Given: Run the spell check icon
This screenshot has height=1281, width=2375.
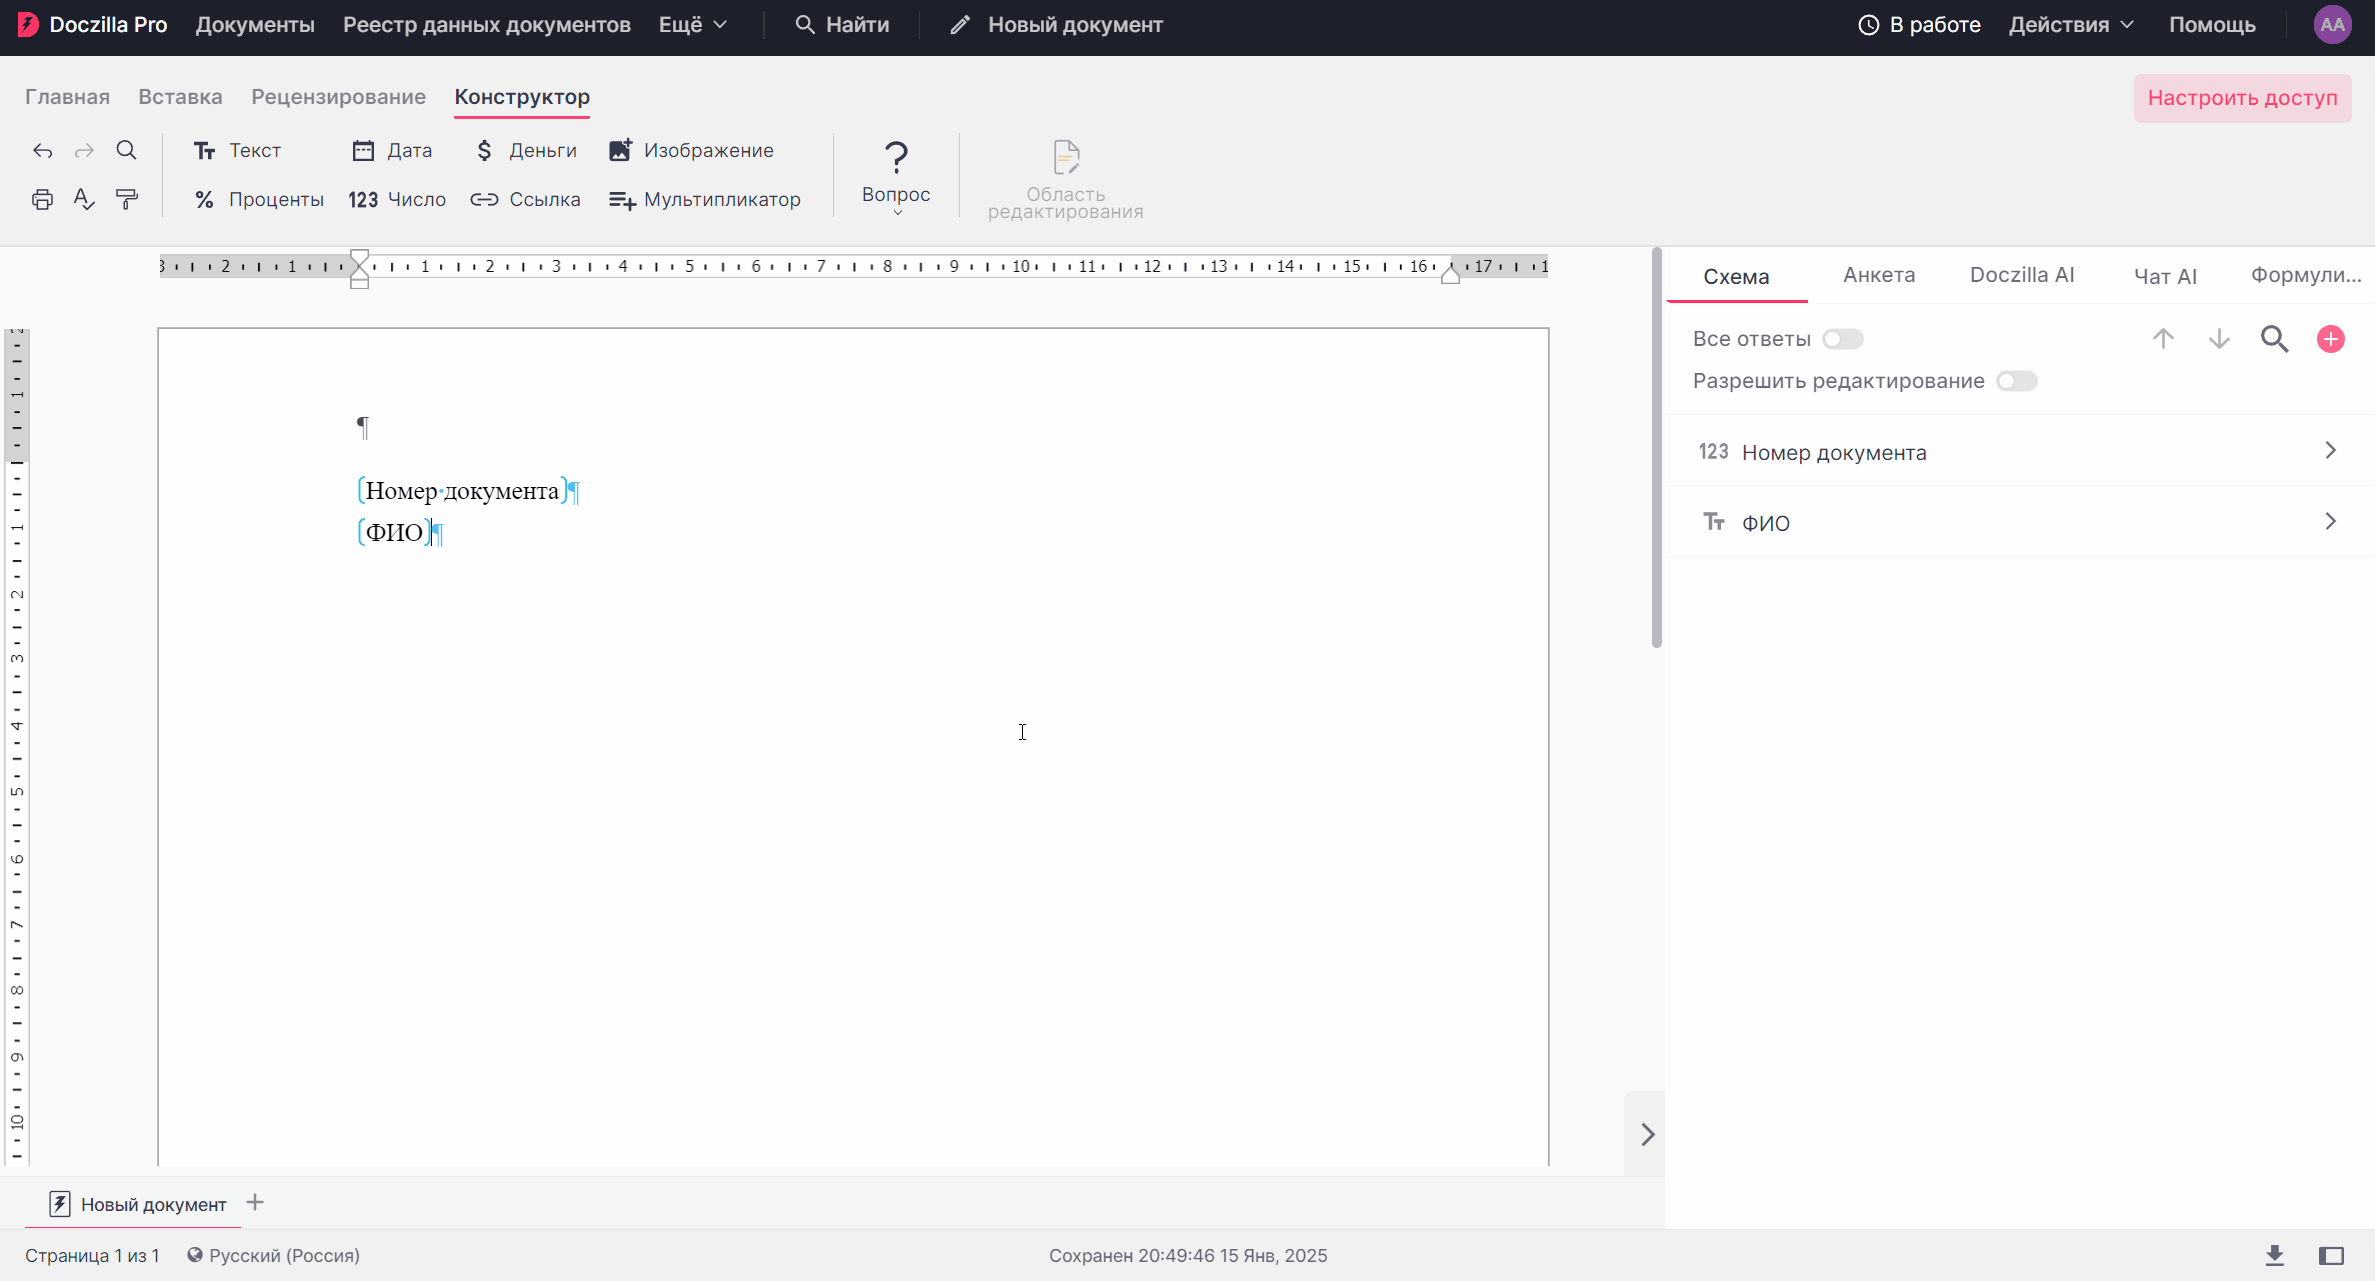Looking at the screenshot, I should point(84,199).
